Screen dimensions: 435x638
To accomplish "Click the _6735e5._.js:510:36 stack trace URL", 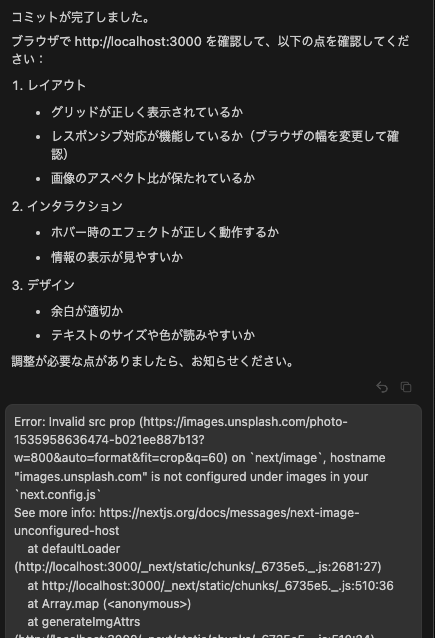I will 218,586.
